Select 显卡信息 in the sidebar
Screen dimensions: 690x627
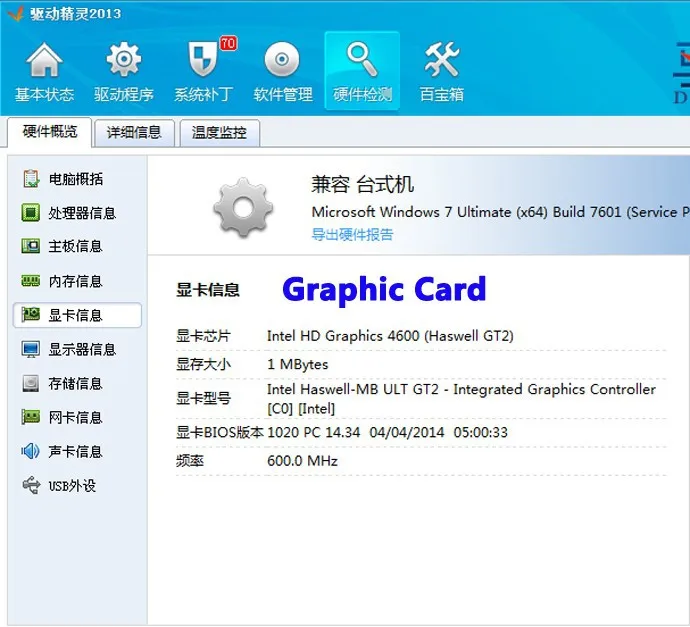(x=77, y=315)
